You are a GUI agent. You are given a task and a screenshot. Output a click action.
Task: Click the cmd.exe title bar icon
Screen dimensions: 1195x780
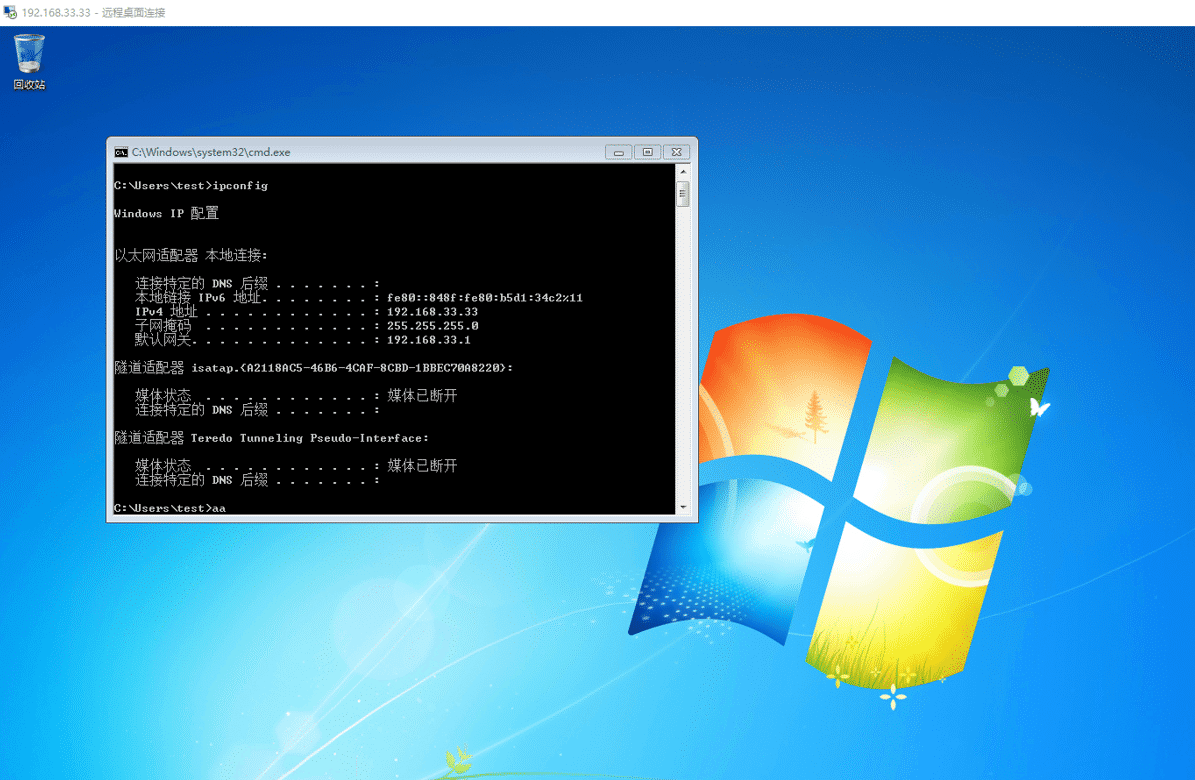tap(120, 152)
